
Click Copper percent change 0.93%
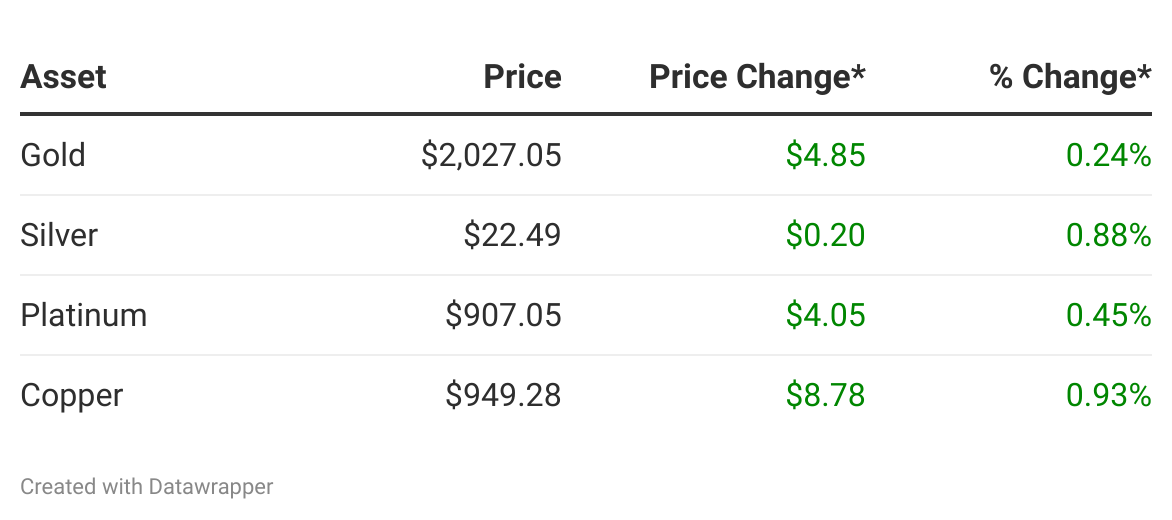pyautogui.click(x=1108, y=395)
